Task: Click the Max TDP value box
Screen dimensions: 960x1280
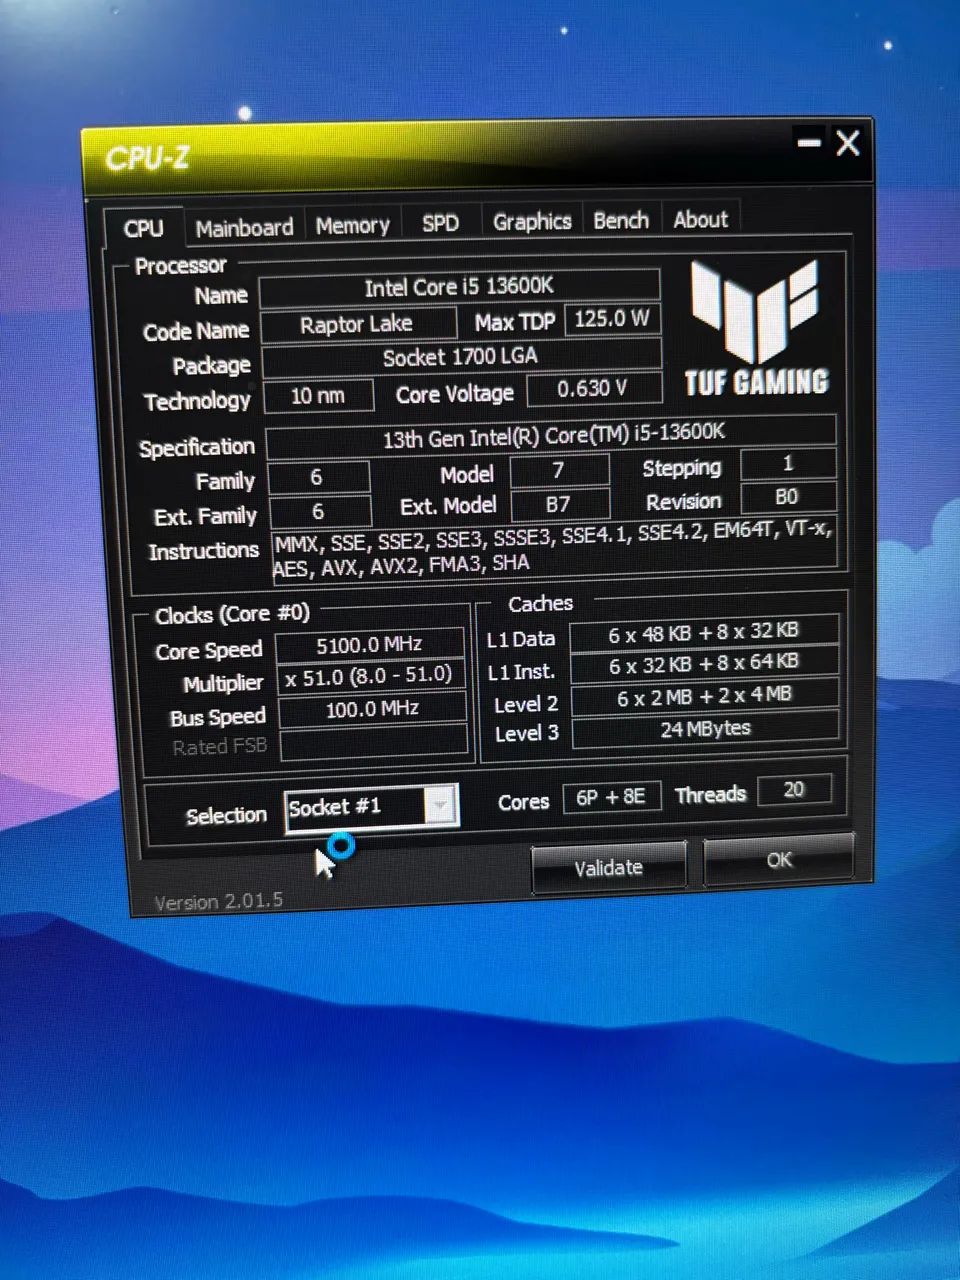Action: click(611, 320)
